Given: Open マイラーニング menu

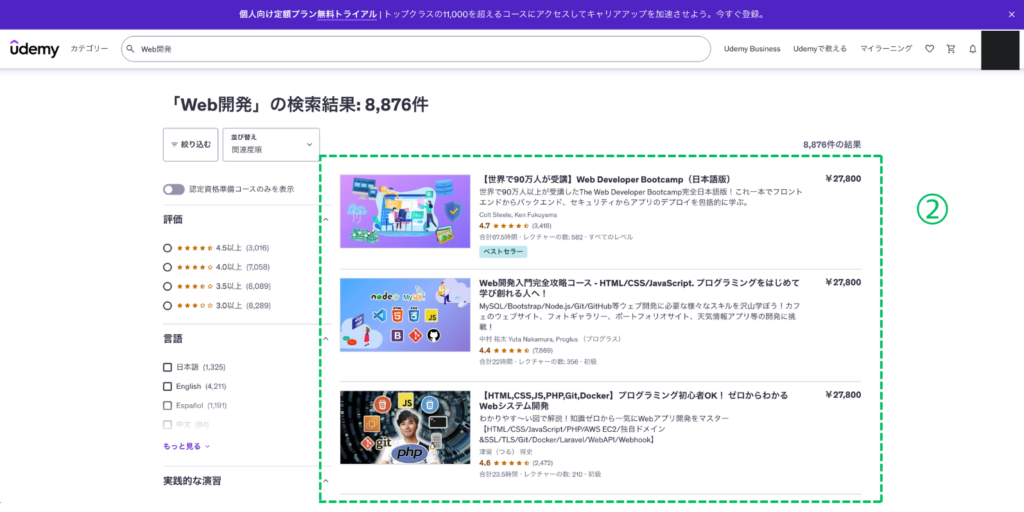Looking at the screenshot, I should pos(886,49).
